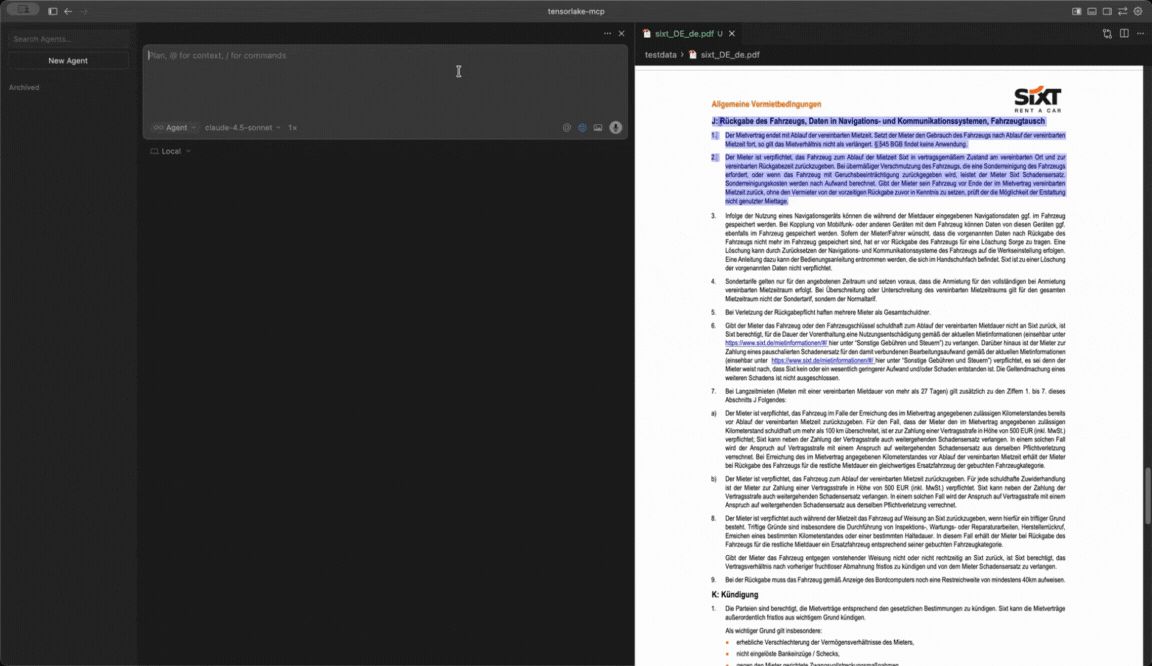Viewport: 1152px width, 666px height.
Task: Click the PDF vertical scrollbar thumb
Action: 1147,495
